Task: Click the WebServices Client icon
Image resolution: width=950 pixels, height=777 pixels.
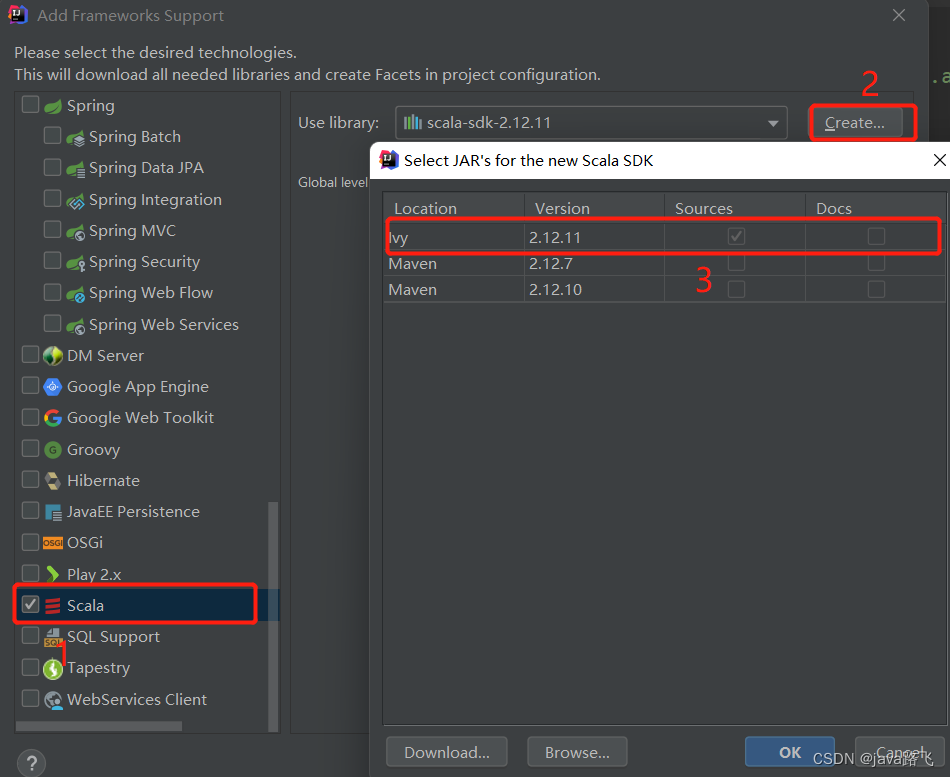Action: click(x=53, y=700)
